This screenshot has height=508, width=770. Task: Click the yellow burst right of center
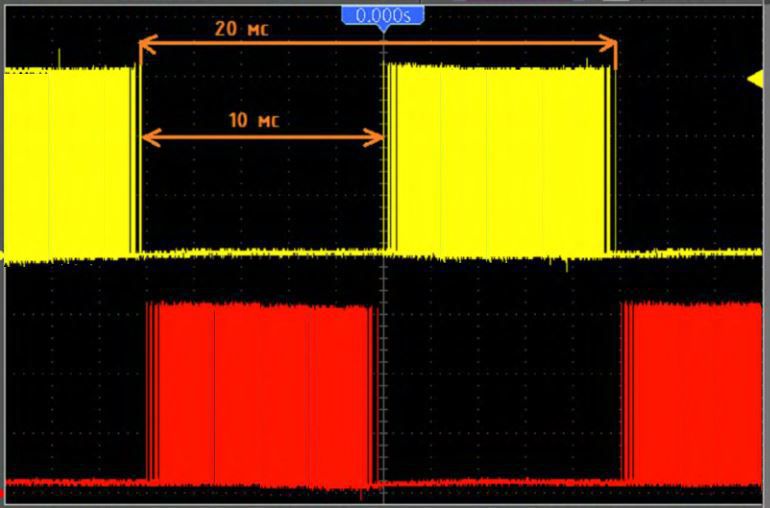pyautogui.click(x=497, y=160)
